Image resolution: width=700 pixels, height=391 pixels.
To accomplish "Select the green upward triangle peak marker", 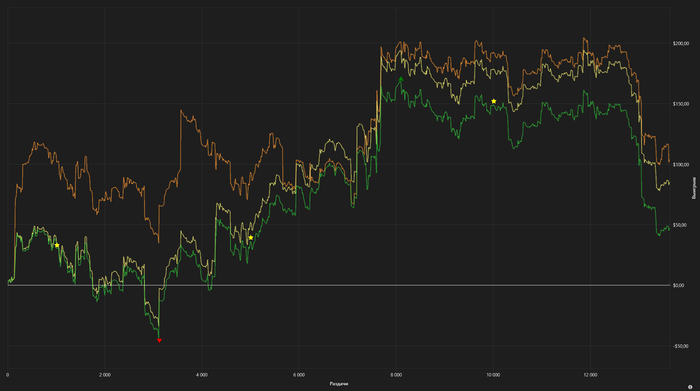I will click(401, 79).
